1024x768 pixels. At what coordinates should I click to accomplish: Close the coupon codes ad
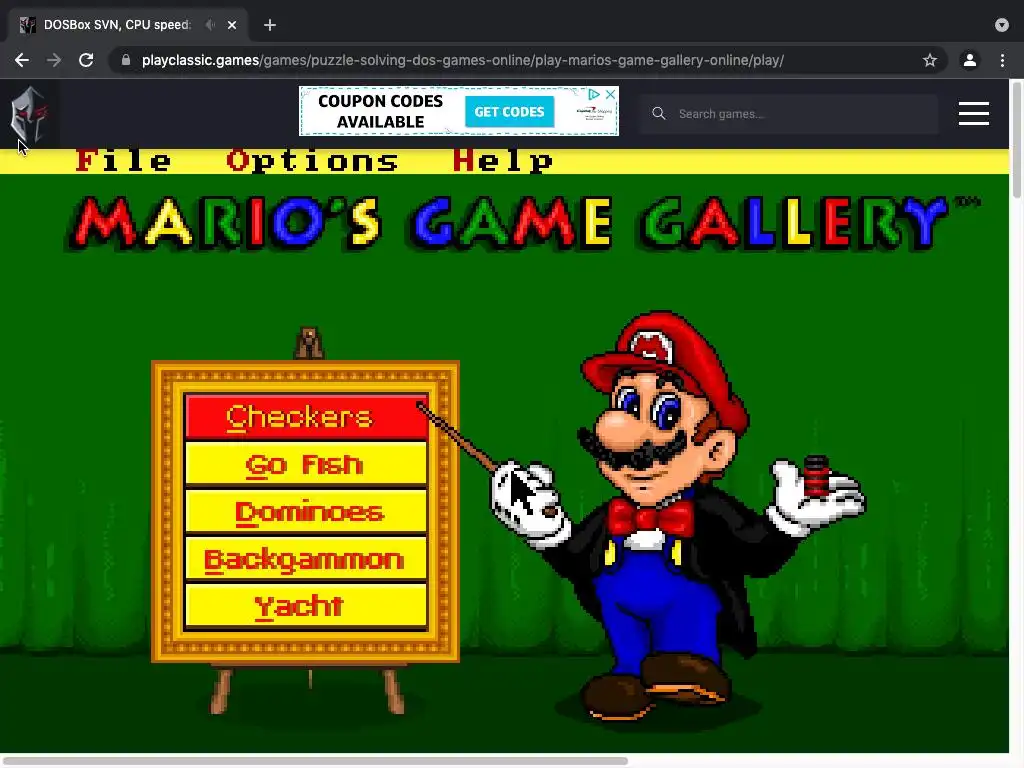point(610,95)
